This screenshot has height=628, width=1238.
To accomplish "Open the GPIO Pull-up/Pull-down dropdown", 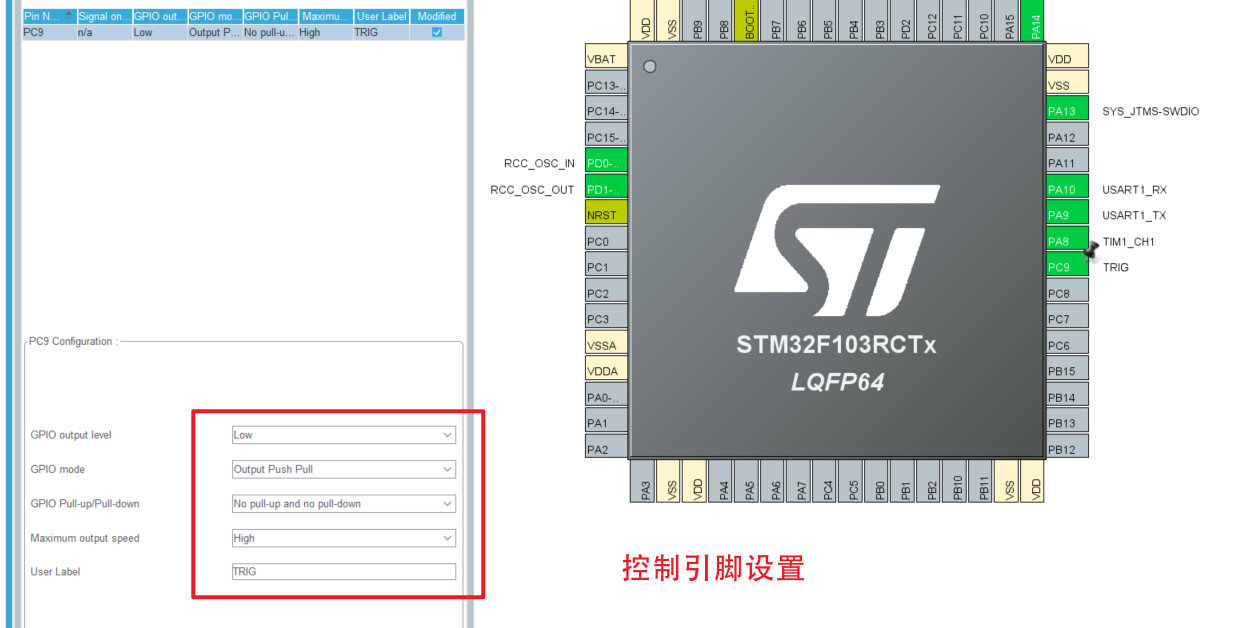I will [343, 504].
